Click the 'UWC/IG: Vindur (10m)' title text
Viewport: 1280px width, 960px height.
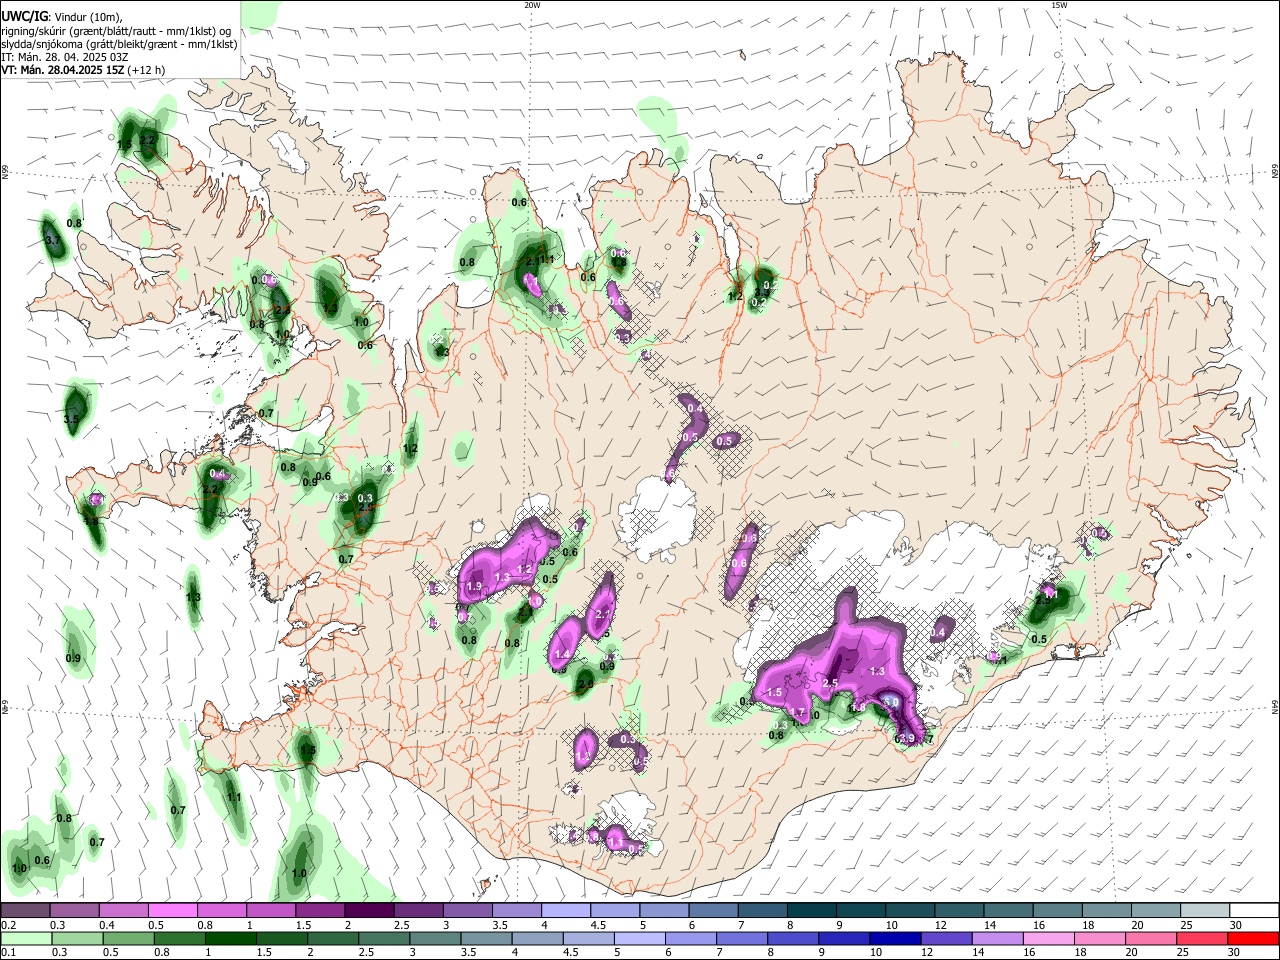pyautogui.click(x=62, y=17)
